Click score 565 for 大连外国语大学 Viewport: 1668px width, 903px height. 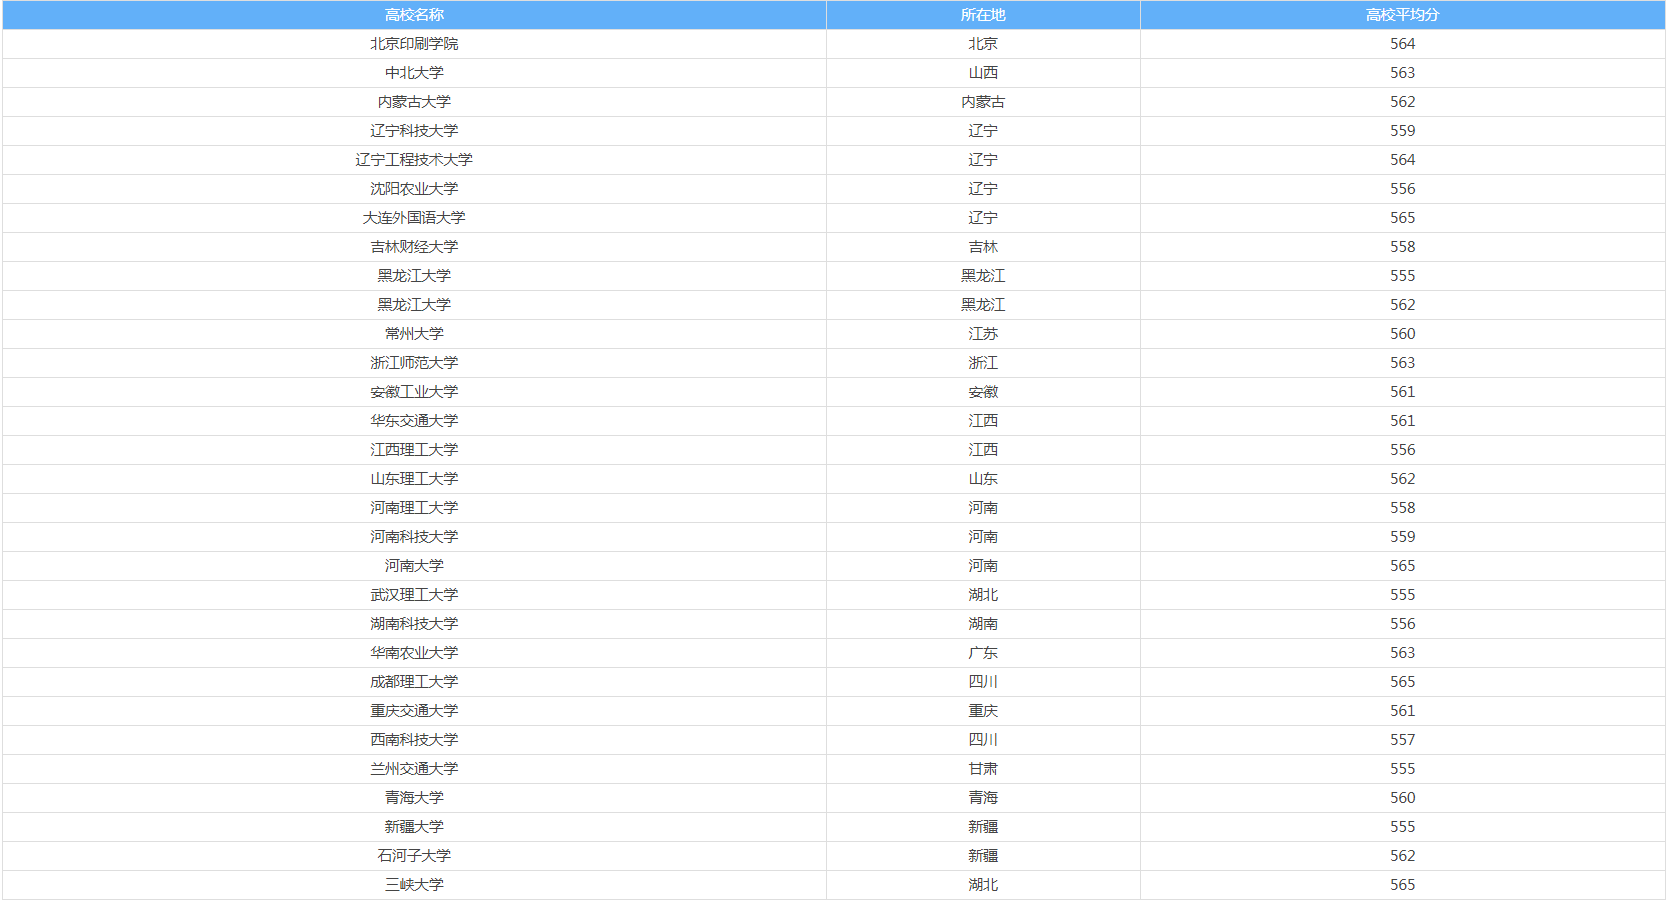tap(1402, 218)
